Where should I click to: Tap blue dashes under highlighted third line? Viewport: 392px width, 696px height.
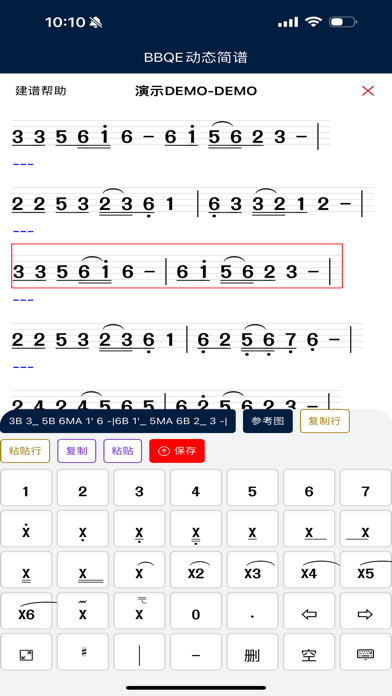coord(24,300)
